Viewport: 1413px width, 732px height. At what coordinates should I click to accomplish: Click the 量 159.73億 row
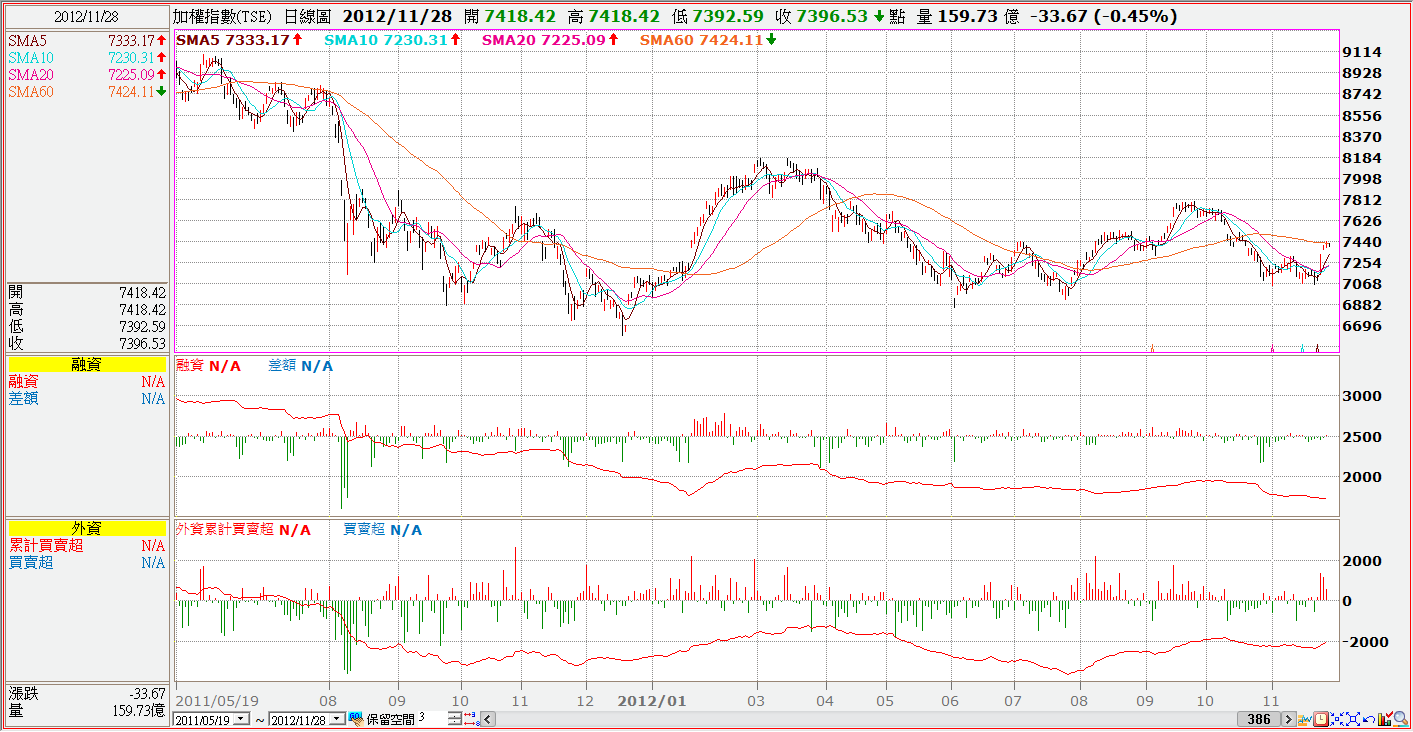[x=86, y=710]
